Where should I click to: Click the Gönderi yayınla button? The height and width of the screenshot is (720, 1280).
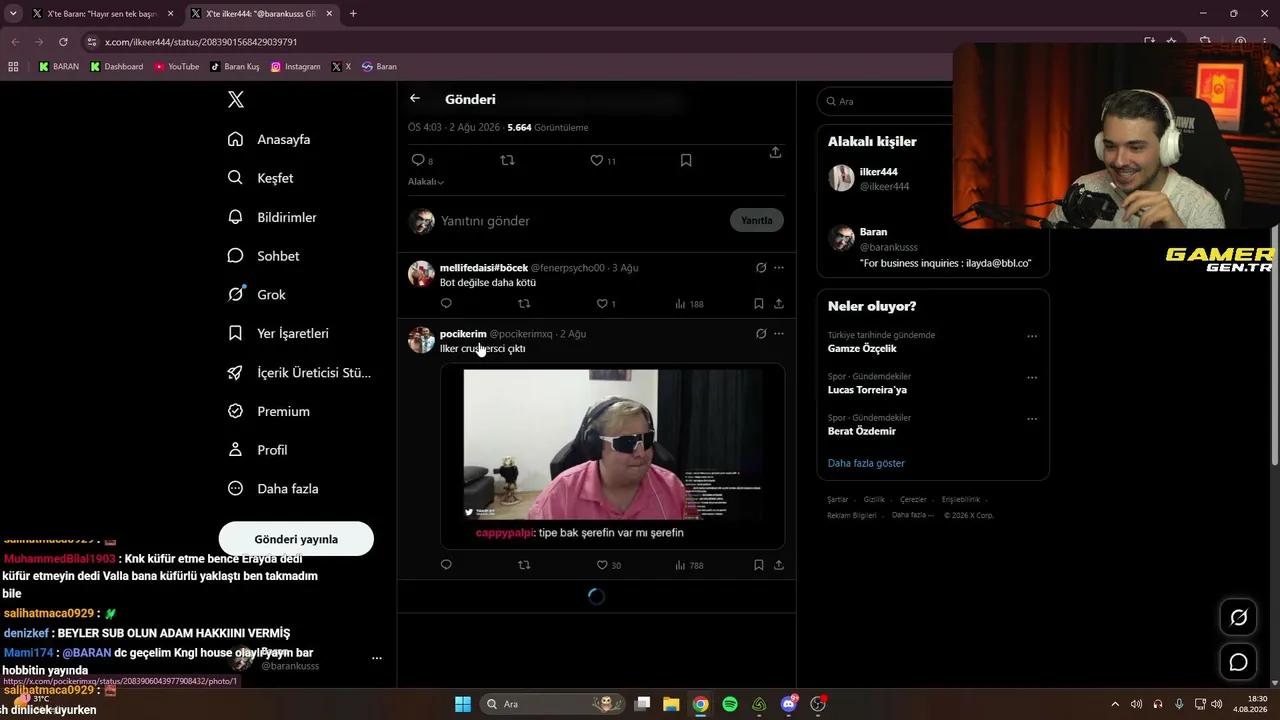coord(296,539)
